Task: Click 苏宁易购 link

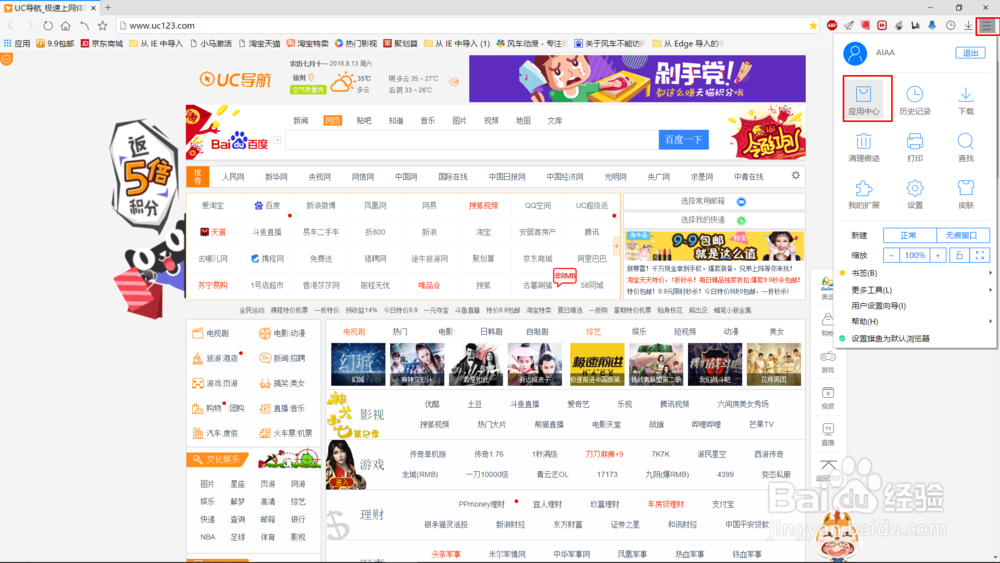Action: click(213, 285)
